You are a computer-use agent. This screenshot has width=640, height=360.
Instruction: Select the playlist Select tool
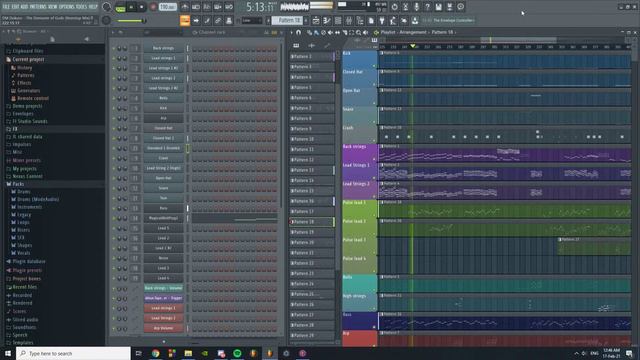[x=351, y=32]
